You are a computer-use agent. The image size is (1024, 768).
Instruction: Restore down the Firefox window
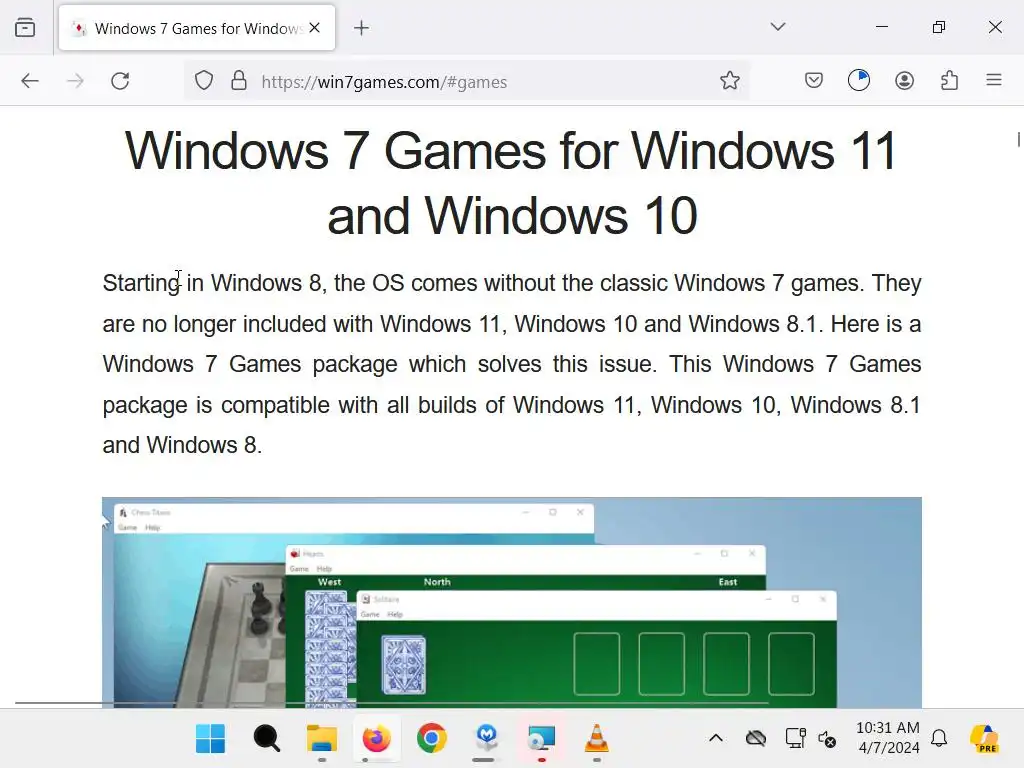coord(938,27)
